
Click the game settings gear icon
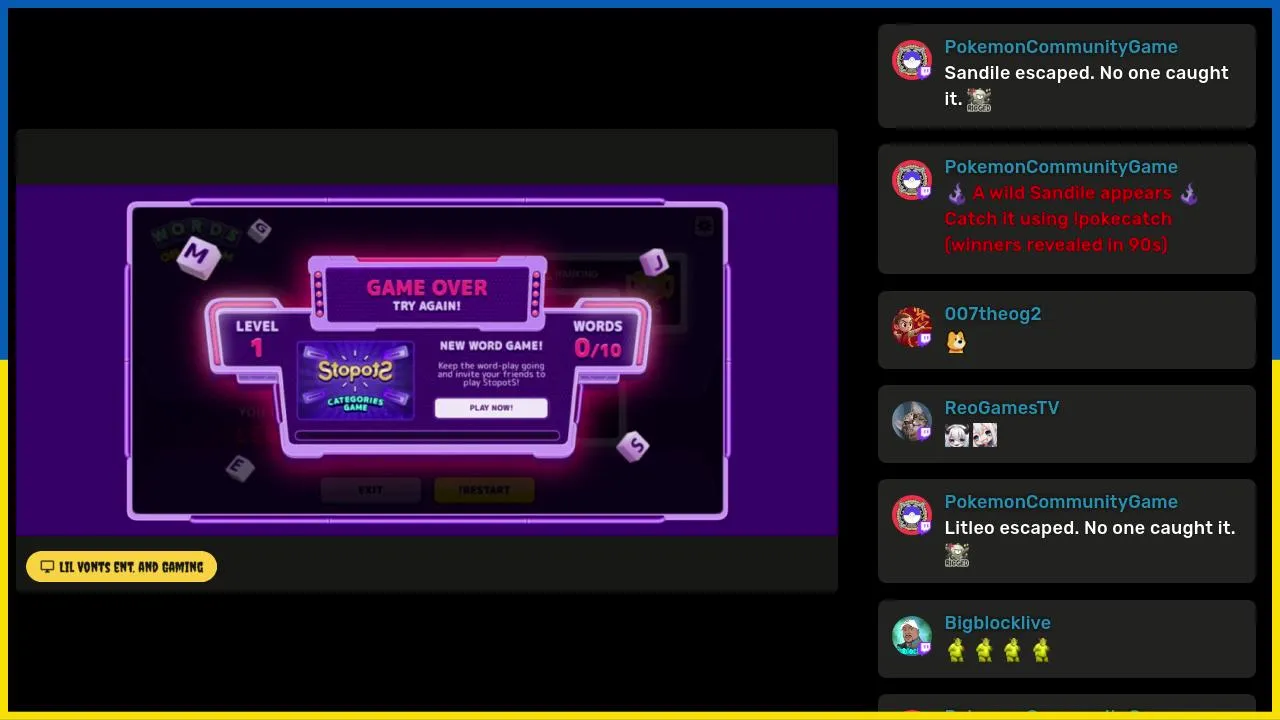703,226
